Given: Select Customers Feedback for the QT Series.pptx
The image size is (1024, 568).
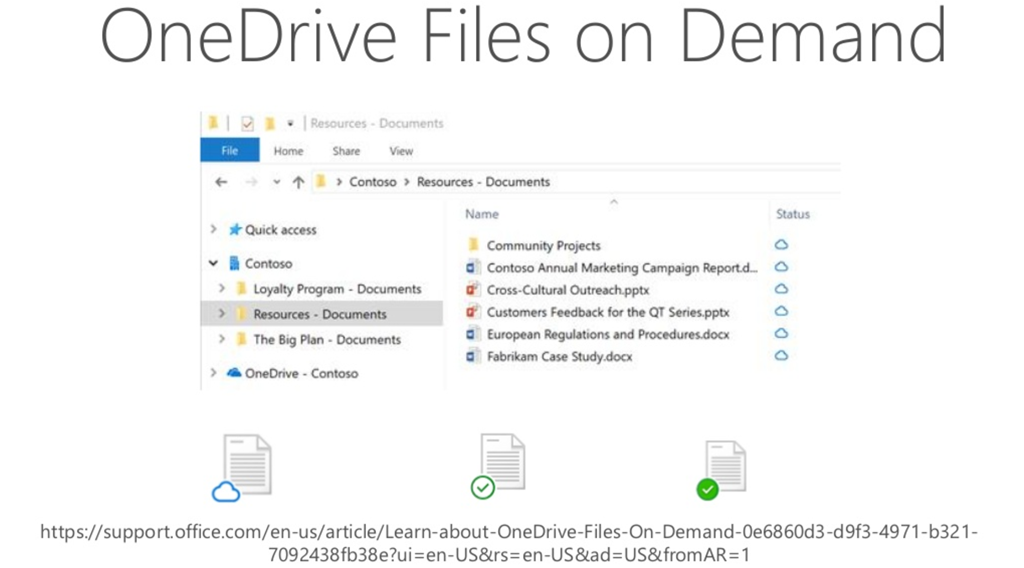Looking at the screenshot, I should click(608, 312).
